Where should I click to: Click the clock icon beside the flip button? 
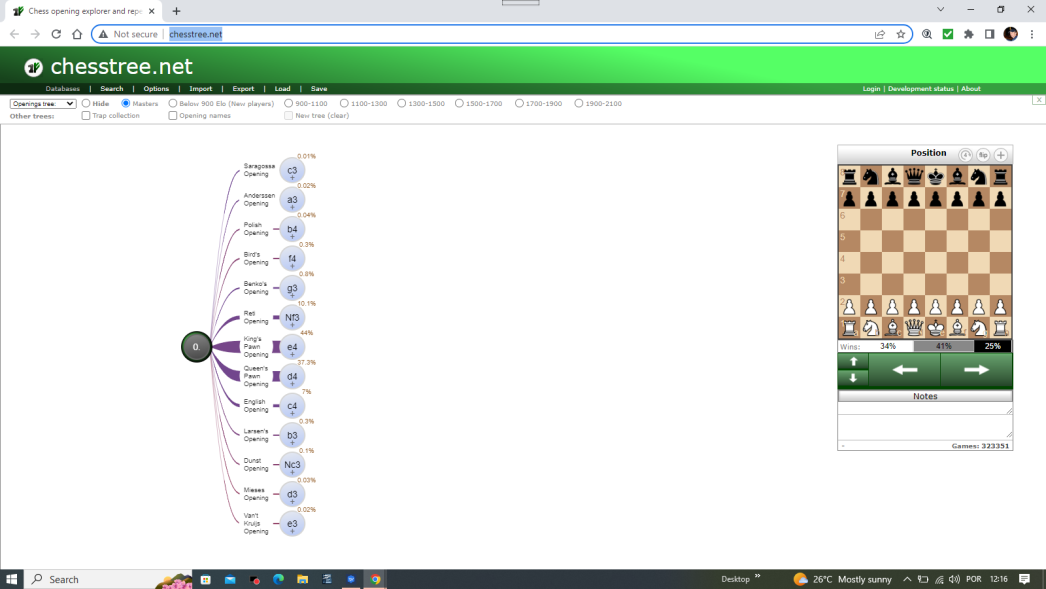point(965,155)
